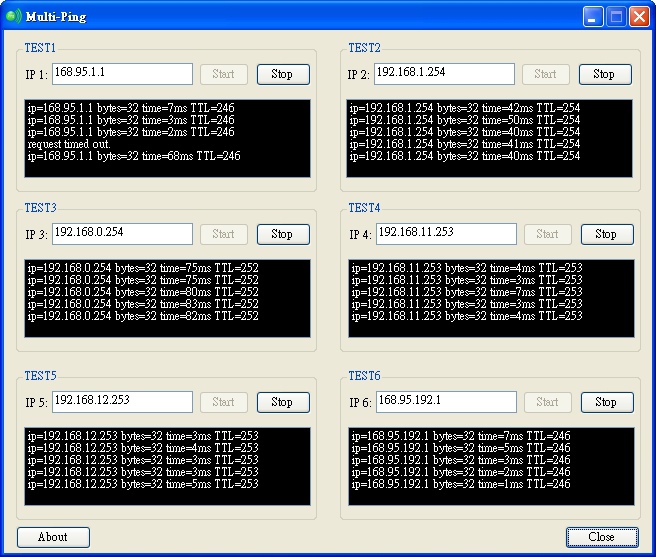Viewport: 656px width, 557px height.
Task: Click the 'IP 6:' label
Action: pos(361,403)
